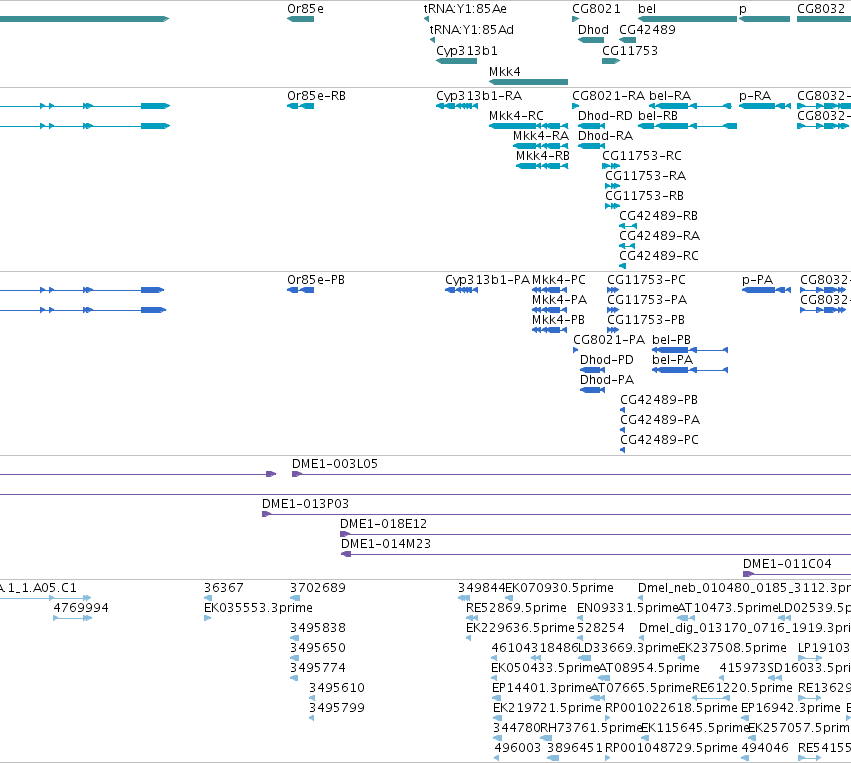Viewport: 851px width, 763px height.
Task: Select the Mkk4-PB protein label
Action: pos(558,320)
